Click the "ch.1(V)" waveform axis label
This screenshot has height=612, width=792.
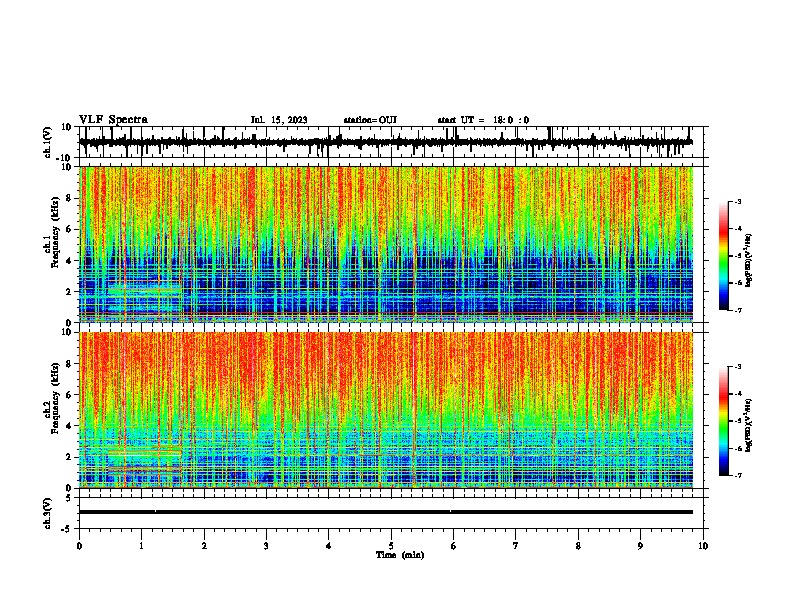pyautogui.click(x=49, y=142)
